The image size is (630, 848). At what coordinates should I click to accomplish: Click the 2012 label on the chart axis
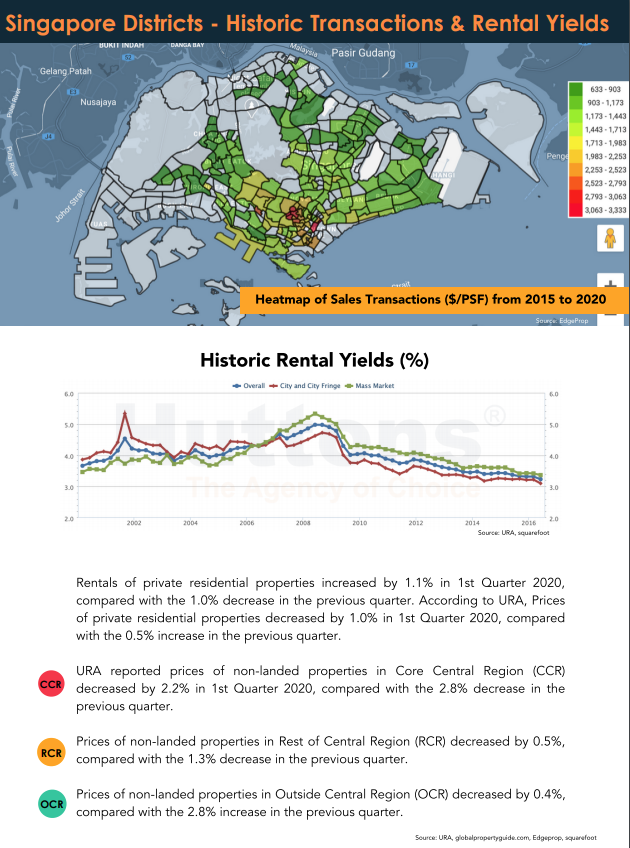click(416, 523)
